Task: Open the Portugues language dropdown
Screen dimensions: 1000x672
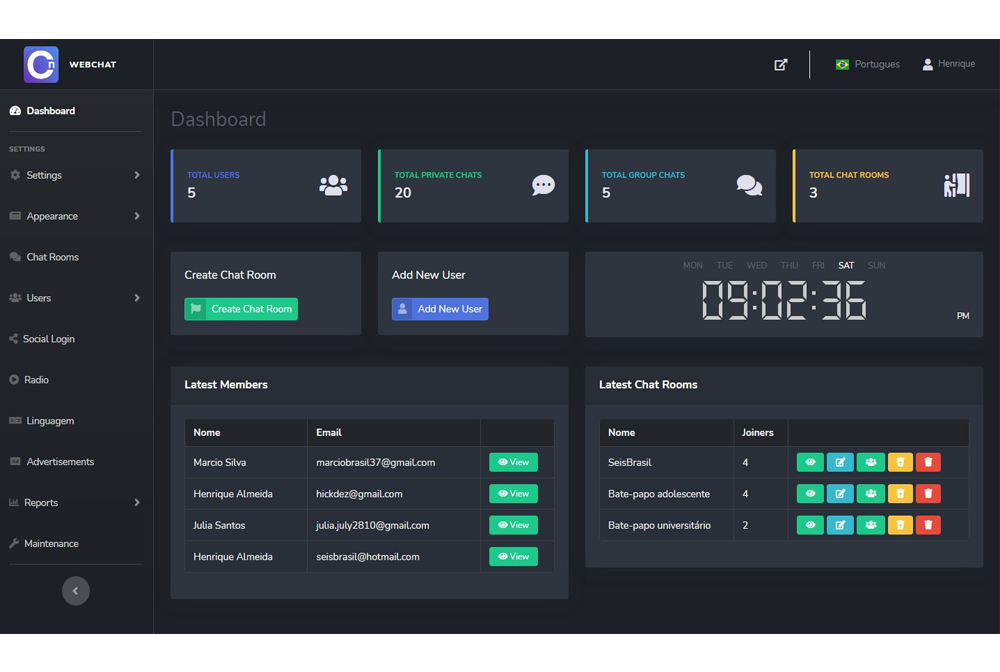Action: tap(867, 64)
